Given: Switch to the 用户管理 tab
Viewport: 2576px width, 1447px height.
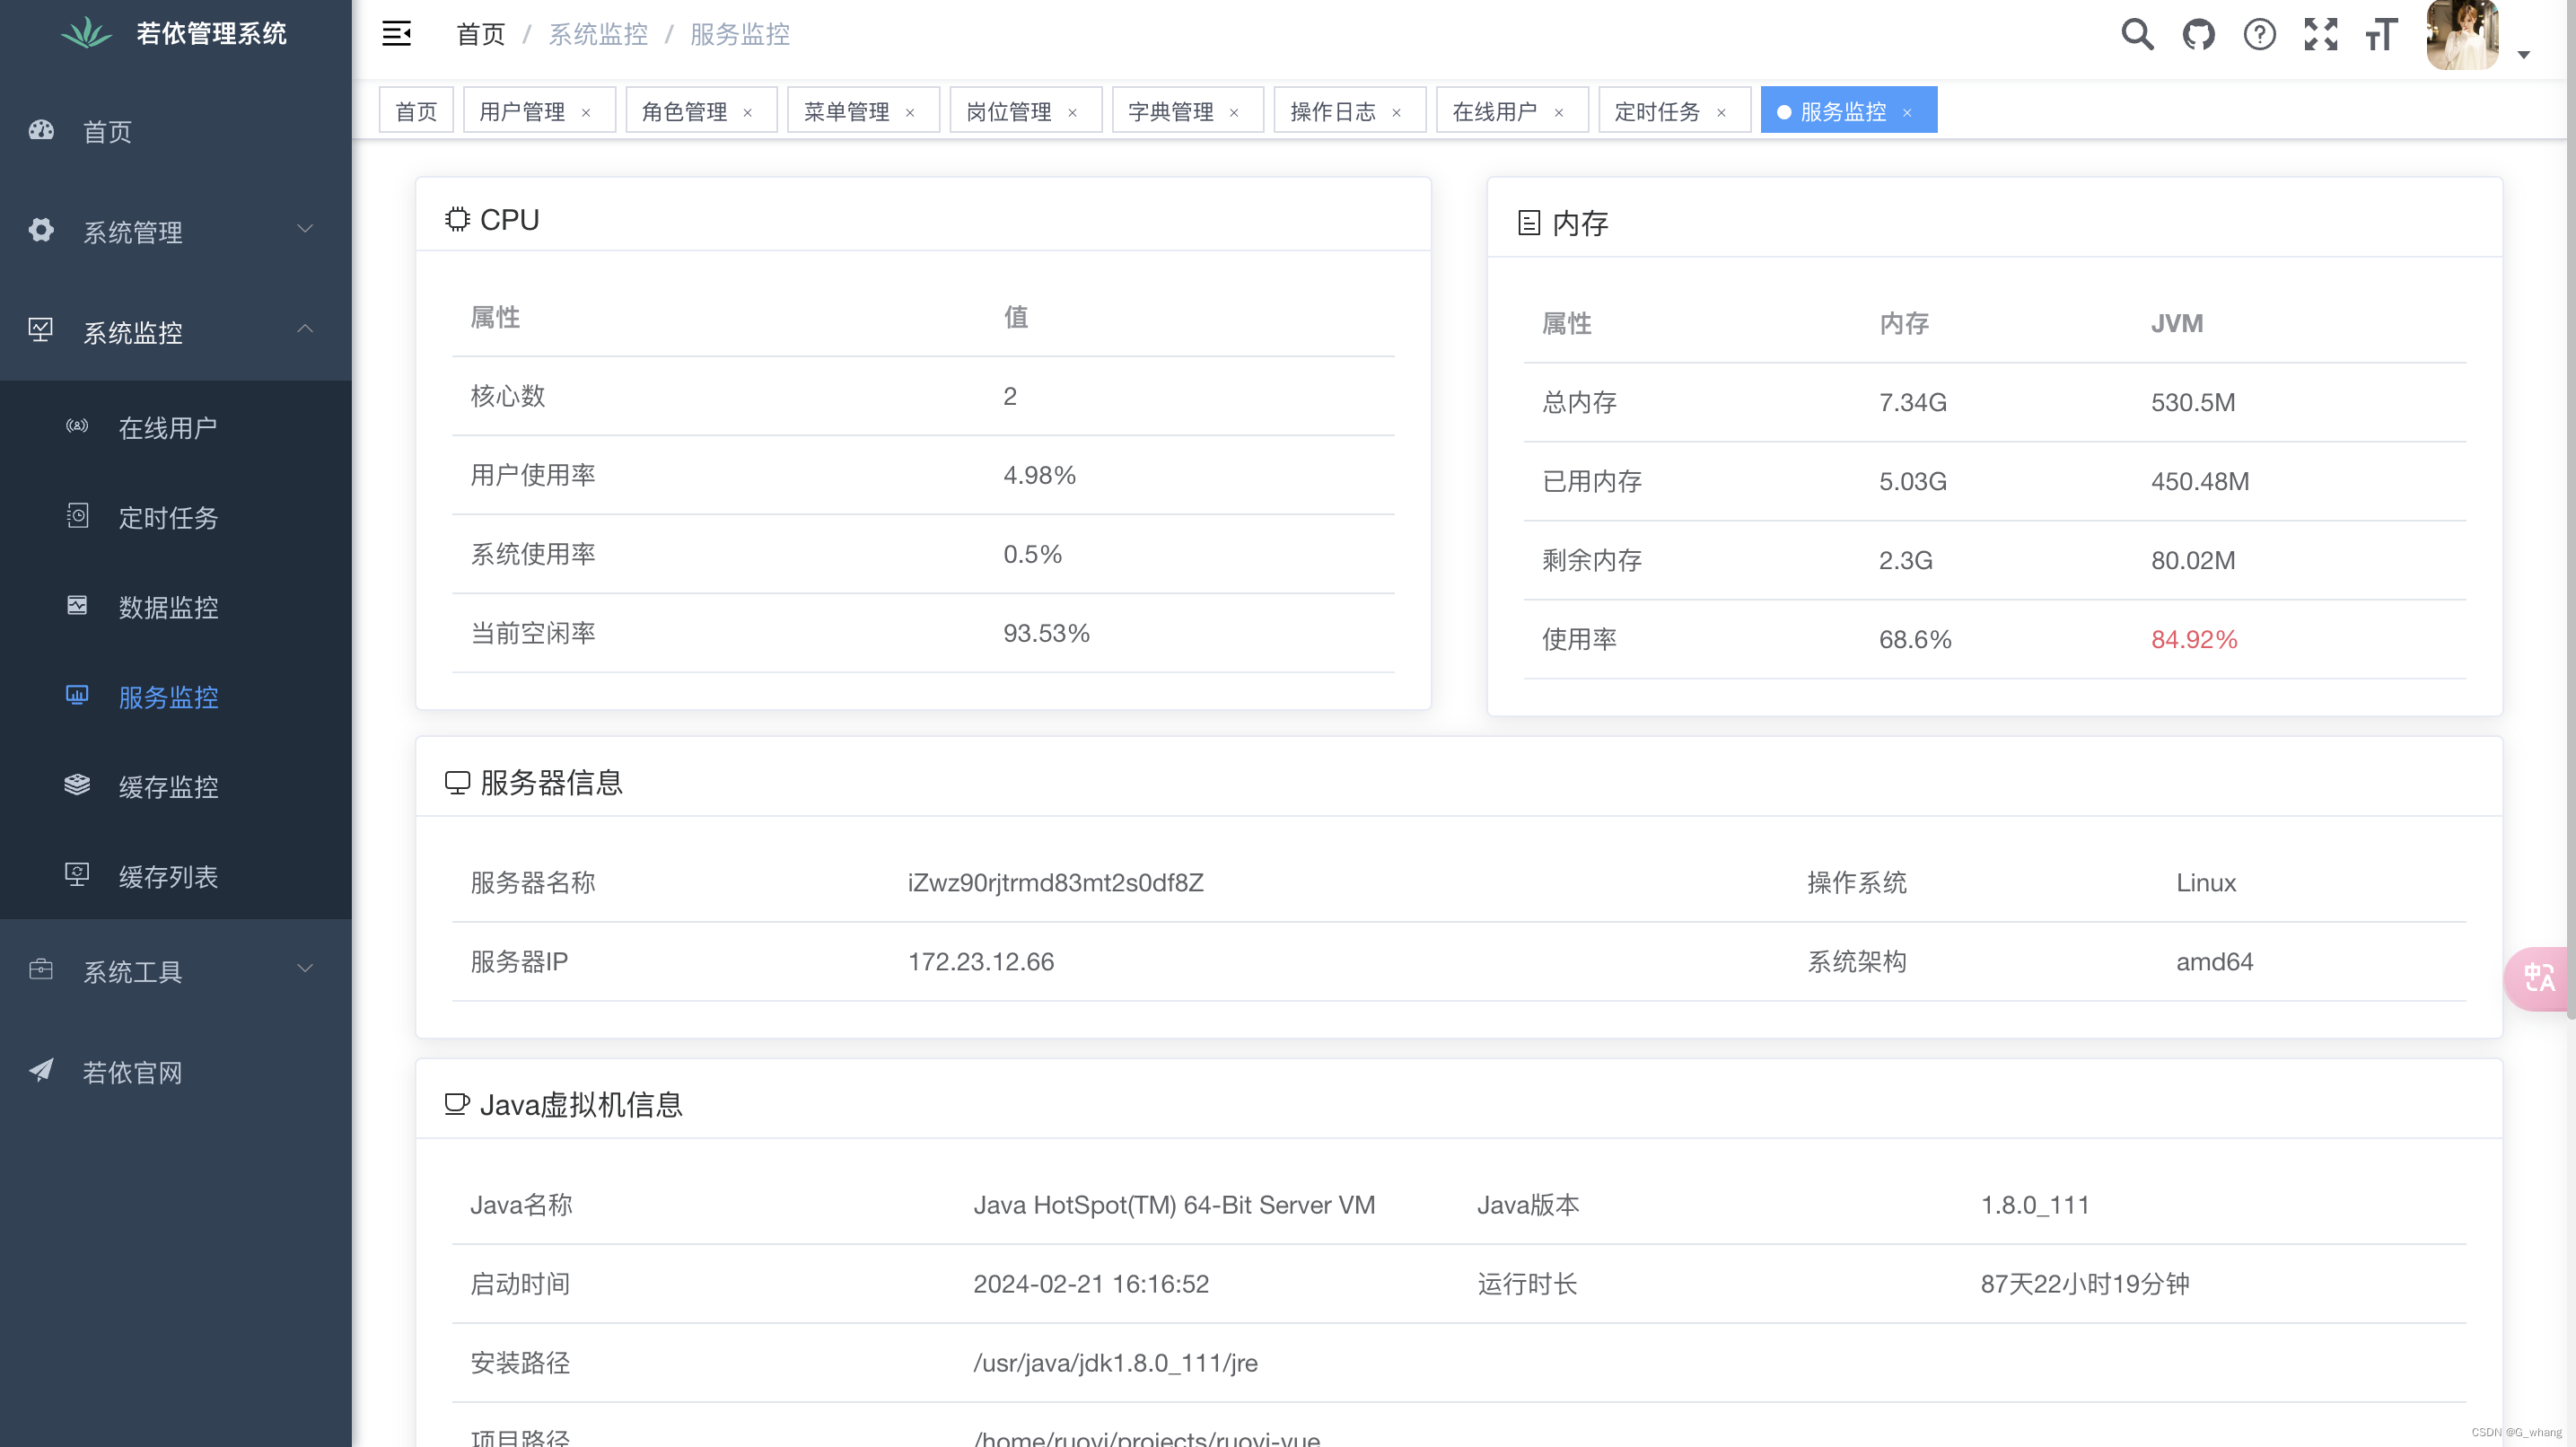Looking at the screenshot, I should click(522, 111).
